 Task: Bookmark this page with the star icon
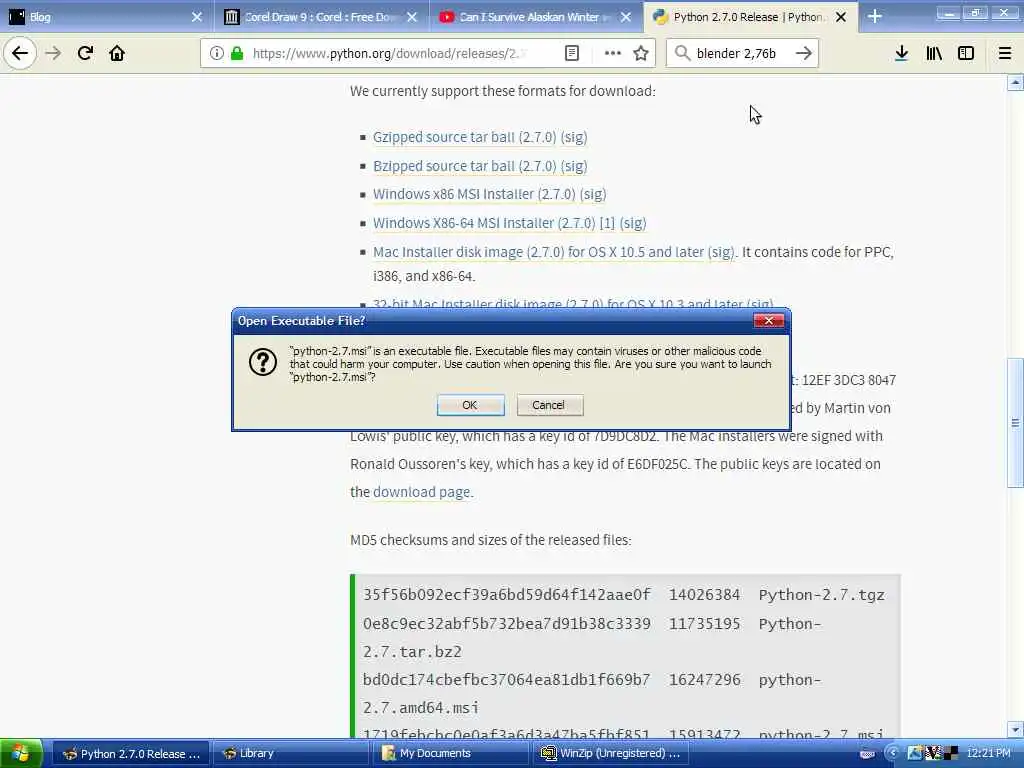[641, 53]
